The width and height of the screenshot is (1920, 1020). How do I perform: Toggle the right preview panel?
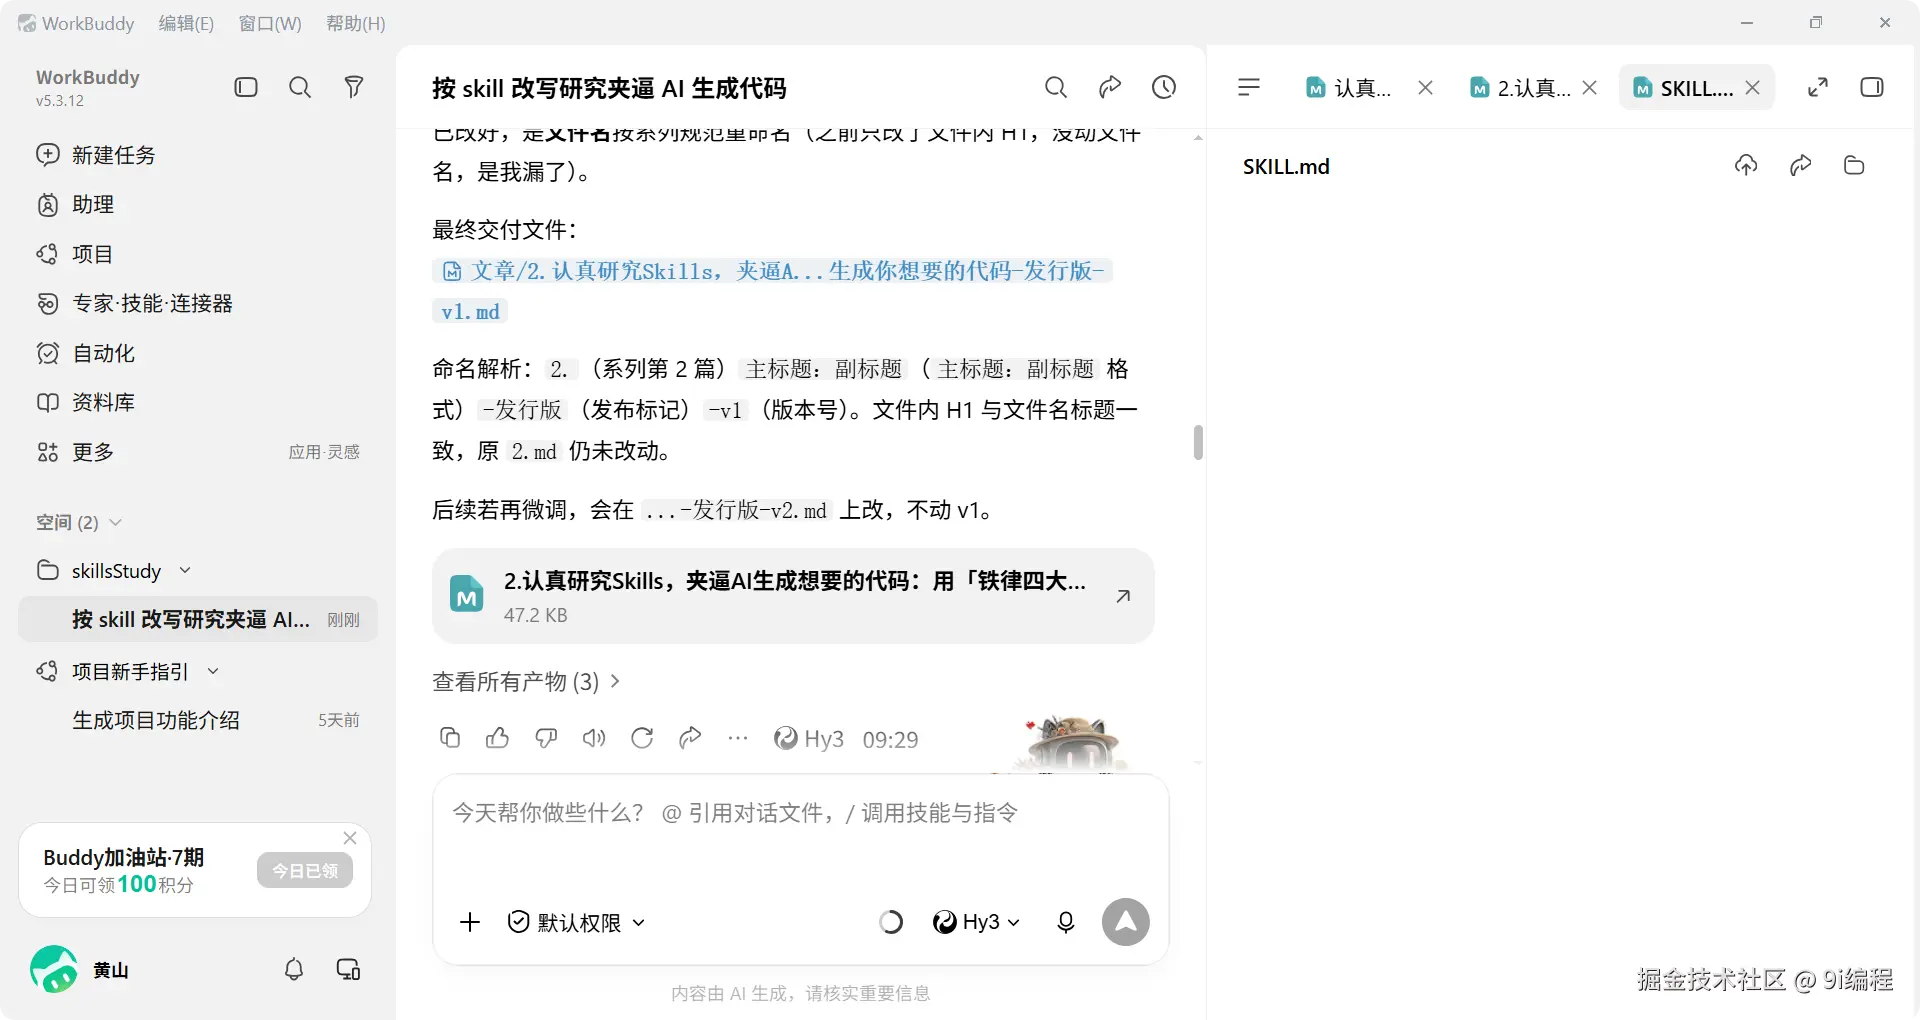click(x=1872, y=88)
